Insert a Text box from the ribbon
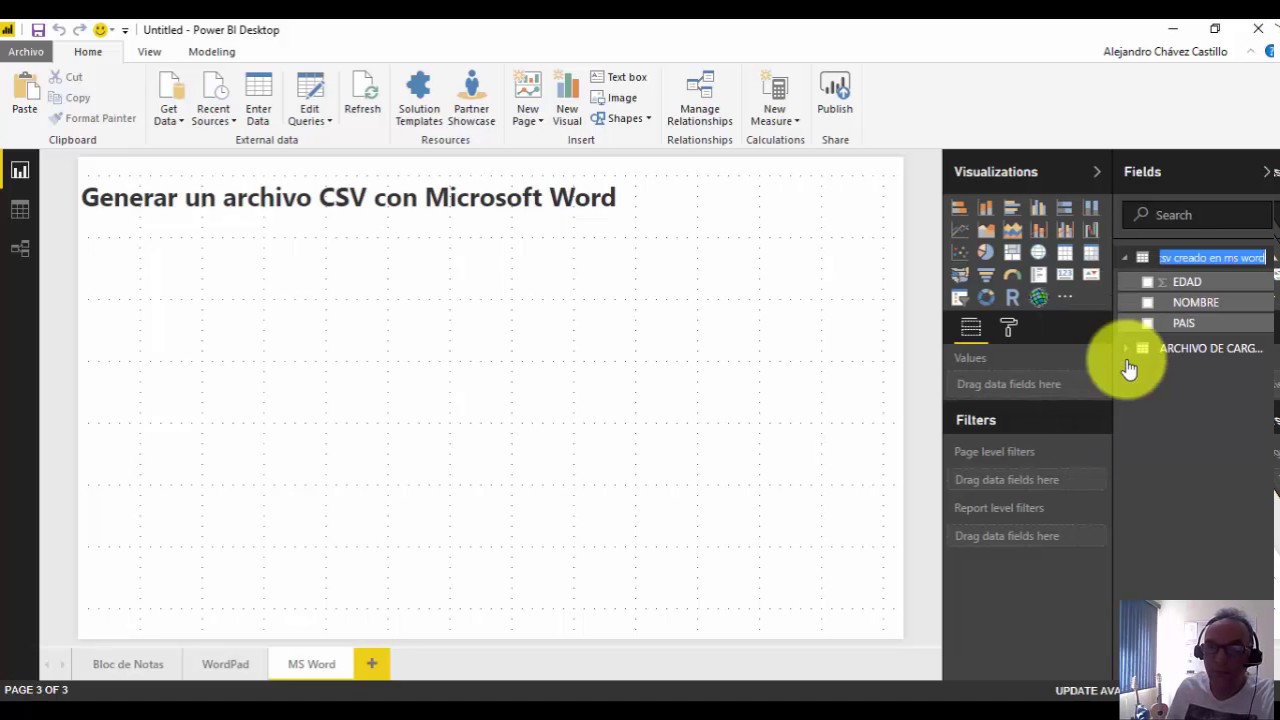 619,77
